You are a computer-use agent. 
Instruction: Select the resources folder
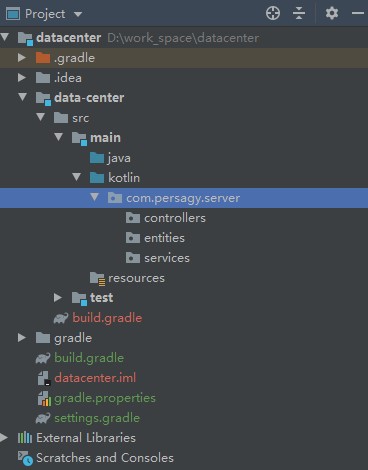(x=136, y=278)
